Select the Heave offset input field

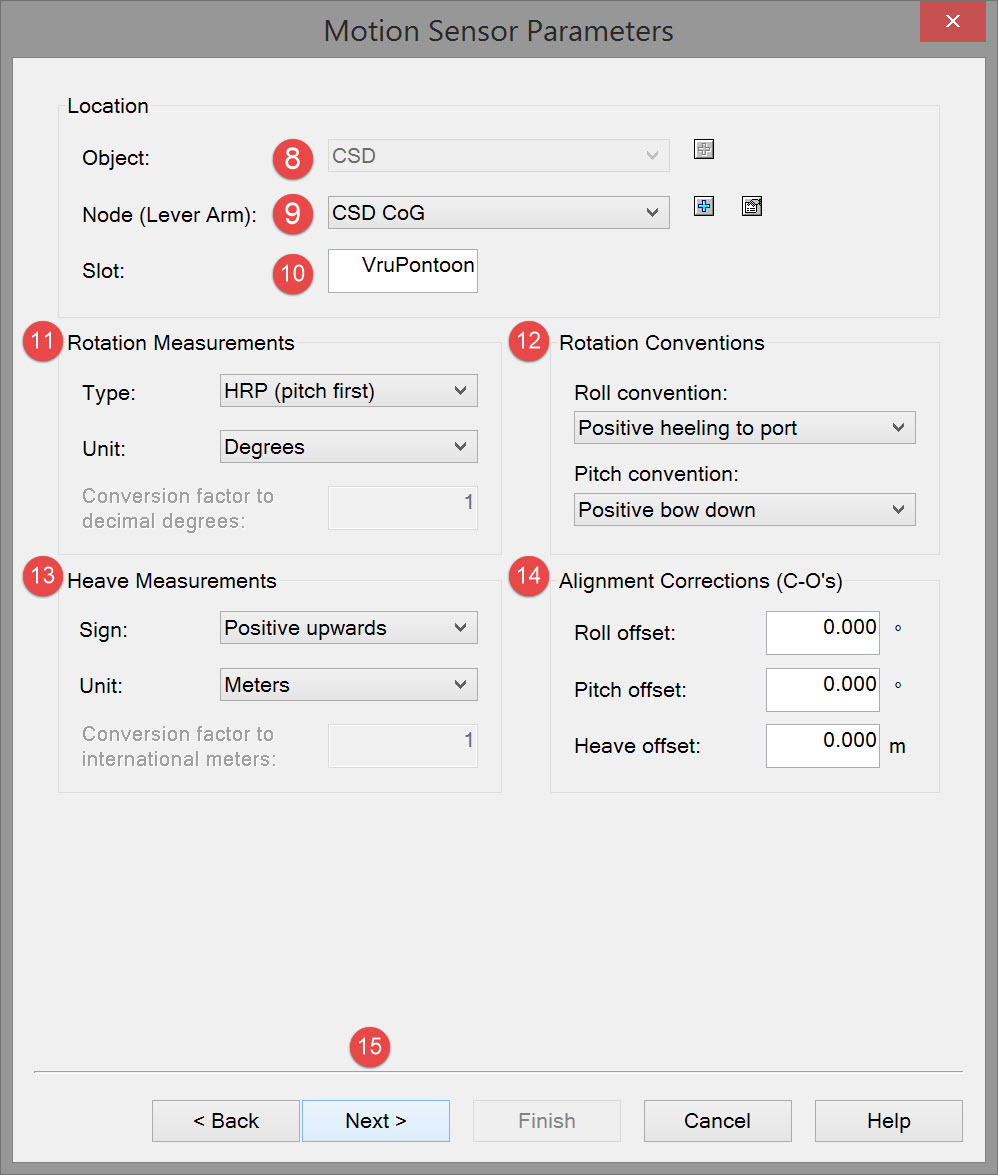[x=822, y=746]
